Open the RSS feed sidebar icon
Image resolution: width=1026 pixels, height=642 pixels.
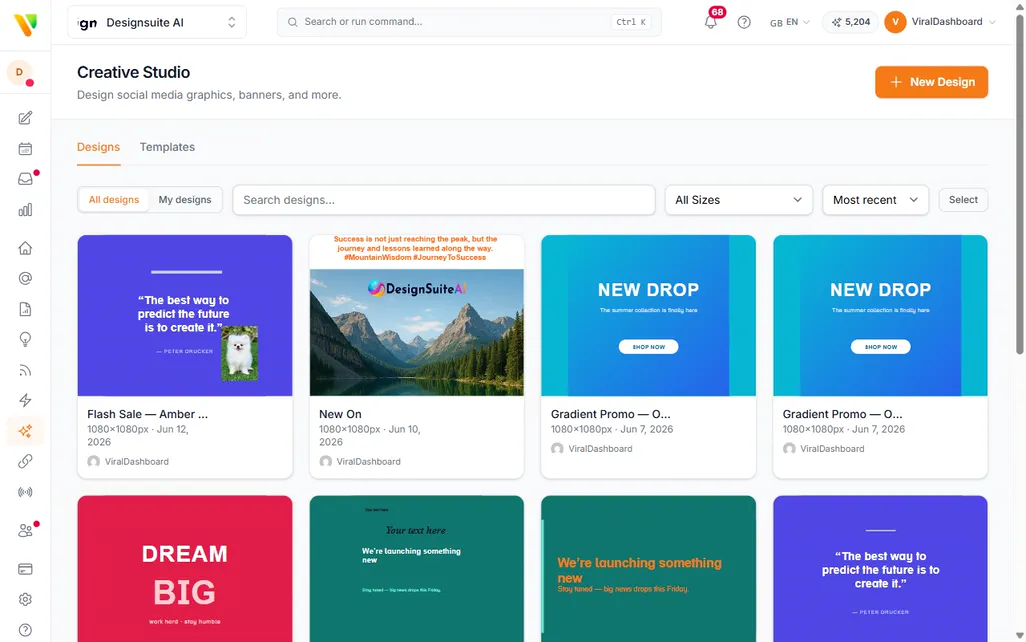[x=25, y=370]
